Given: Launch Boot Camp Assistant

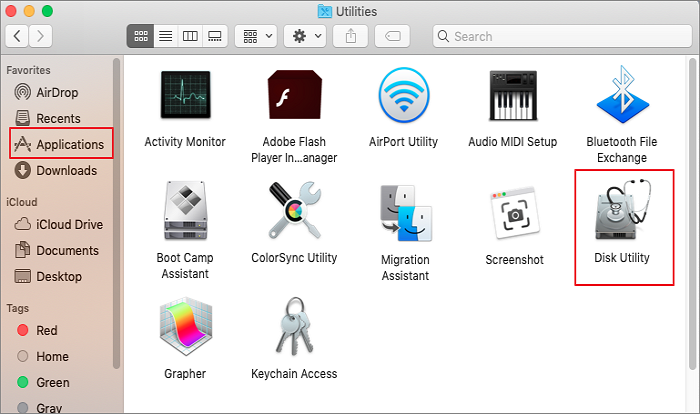Looking at the screenshot, I should click(x=185, y=214).
